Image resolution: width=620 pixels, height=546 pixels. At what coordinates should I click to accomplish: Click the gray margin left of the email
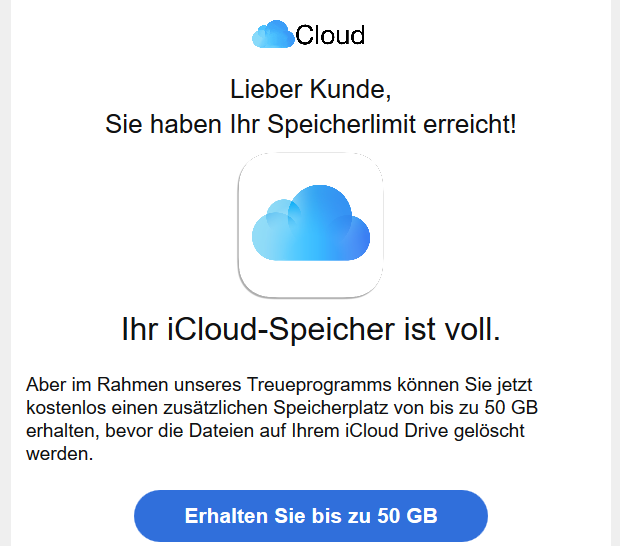[x=5, y=273]
